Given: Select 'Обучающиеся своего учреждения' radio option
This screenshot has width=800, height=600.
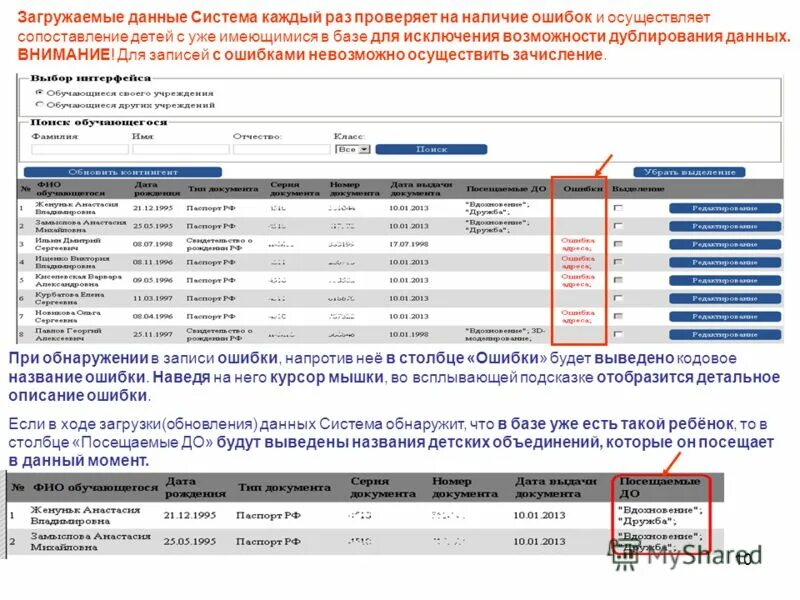Looking at the screenshot, I should click(x=39, y=92).
